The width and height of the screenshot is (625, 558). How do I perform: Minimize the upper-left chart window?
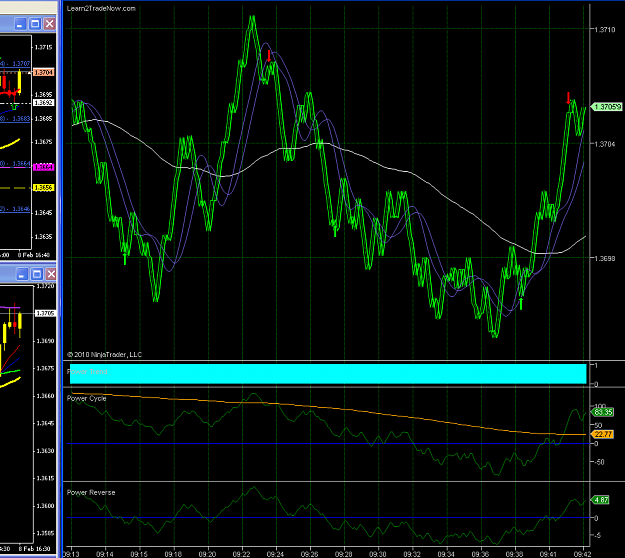[20, 24]
